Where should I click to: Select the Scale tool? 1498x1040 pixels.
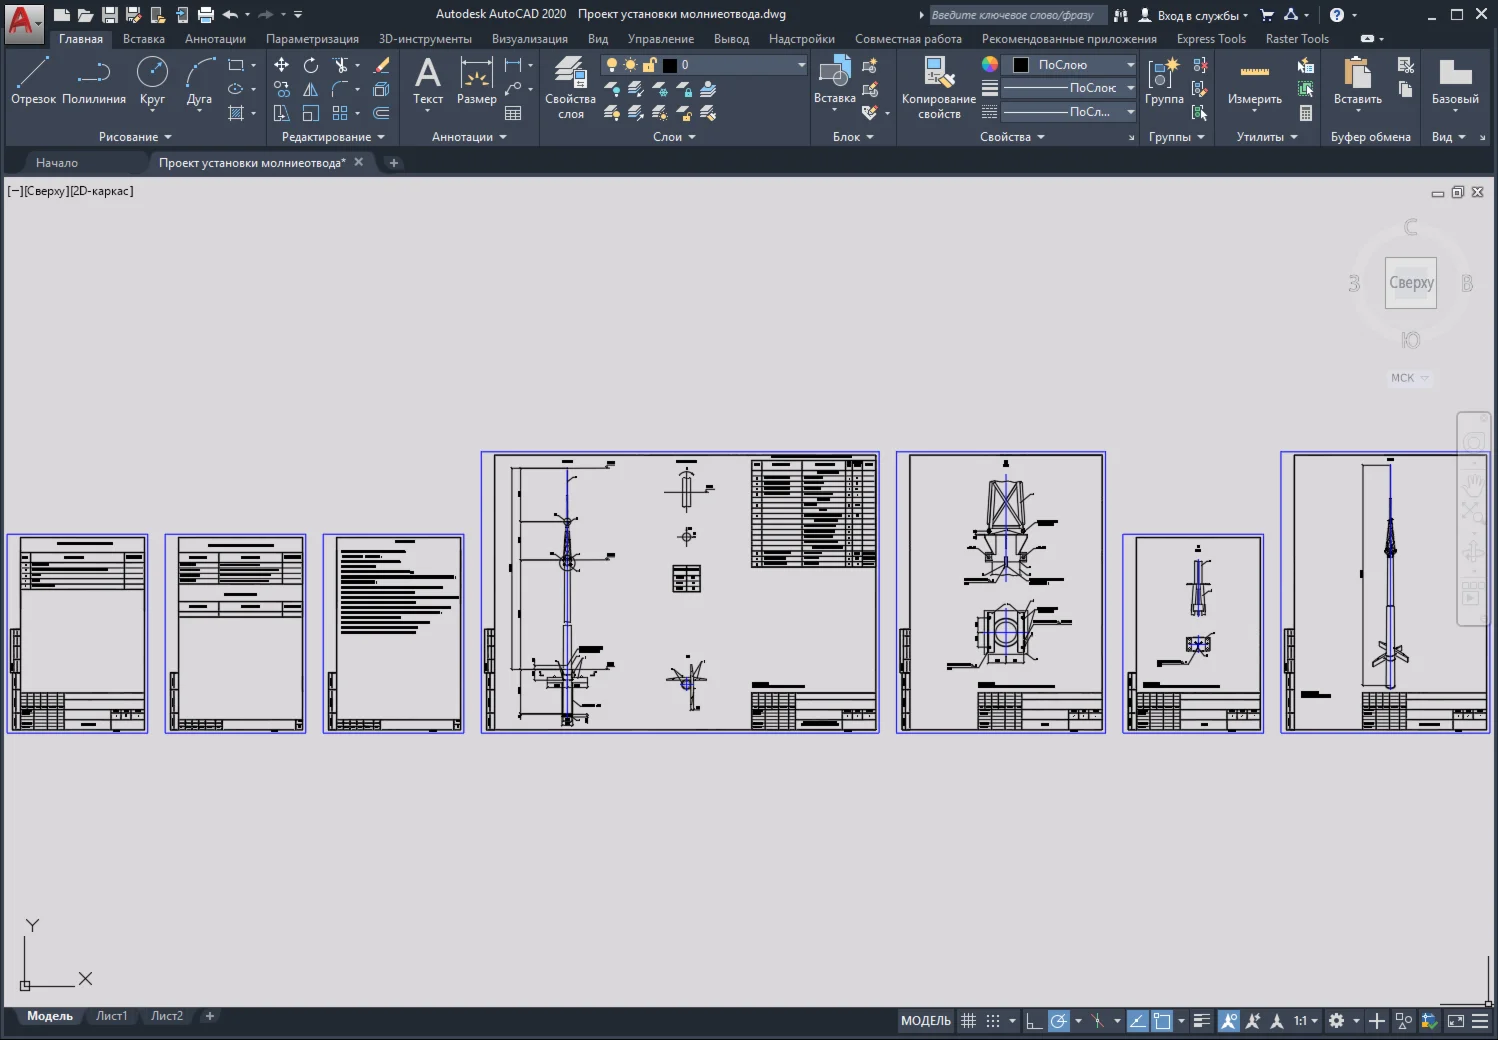click(x=311, y=113)
